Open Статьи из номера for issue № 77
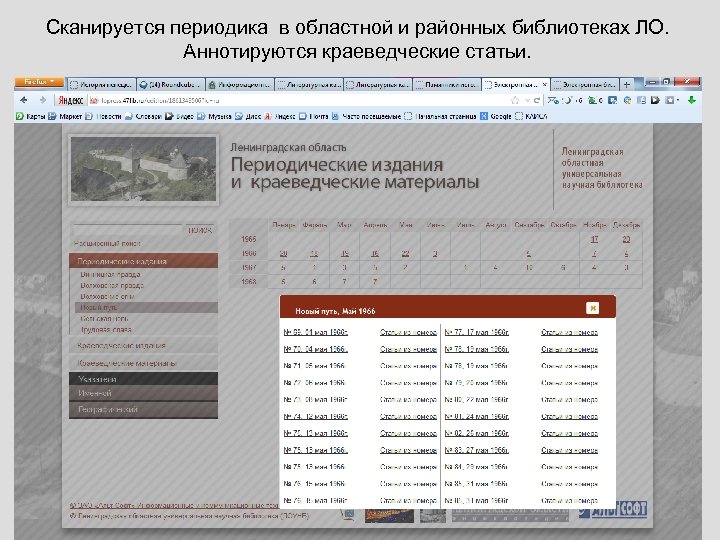720x540 pixels. (x=569, y=332)
